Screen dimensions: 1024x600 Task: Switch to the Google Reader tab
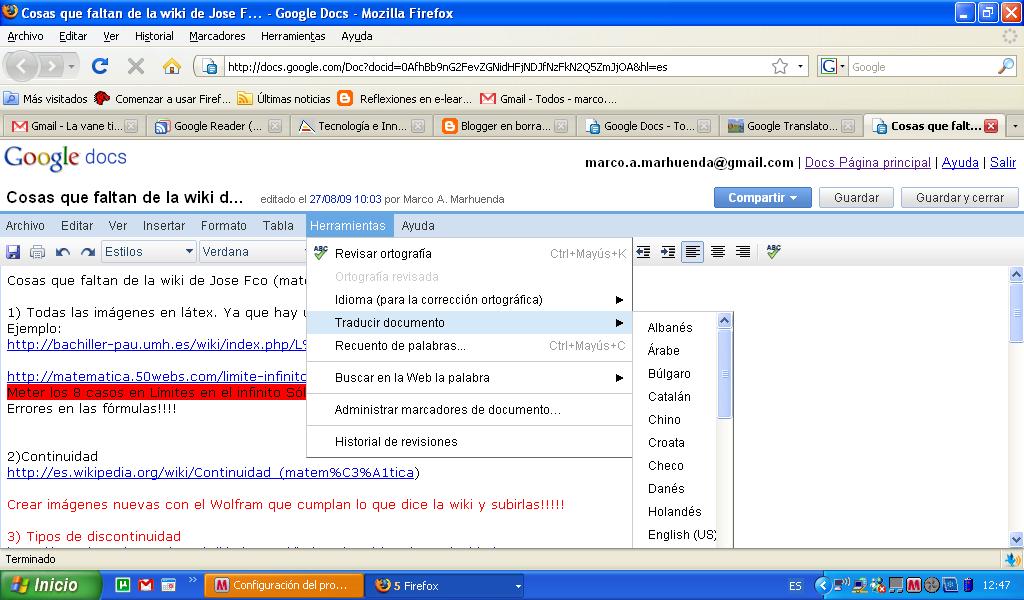point(218,126)
